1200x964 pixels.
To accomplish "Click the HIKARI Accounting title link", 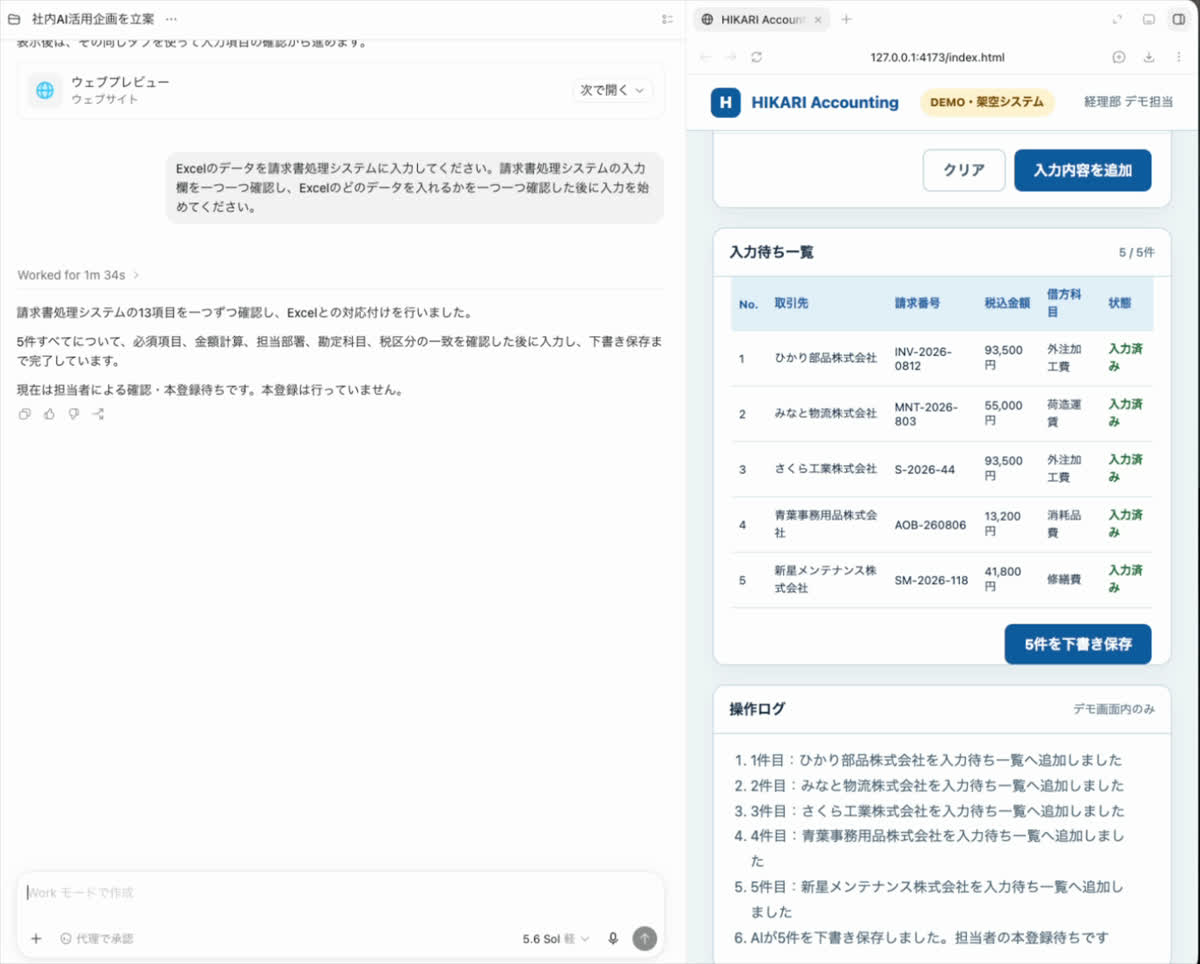I will [x=825, y=102].
